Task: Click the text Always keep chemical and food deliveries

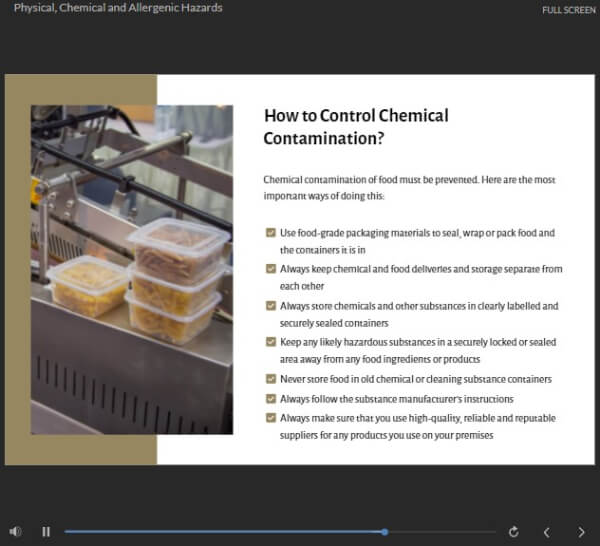Action: click(421, 277)
